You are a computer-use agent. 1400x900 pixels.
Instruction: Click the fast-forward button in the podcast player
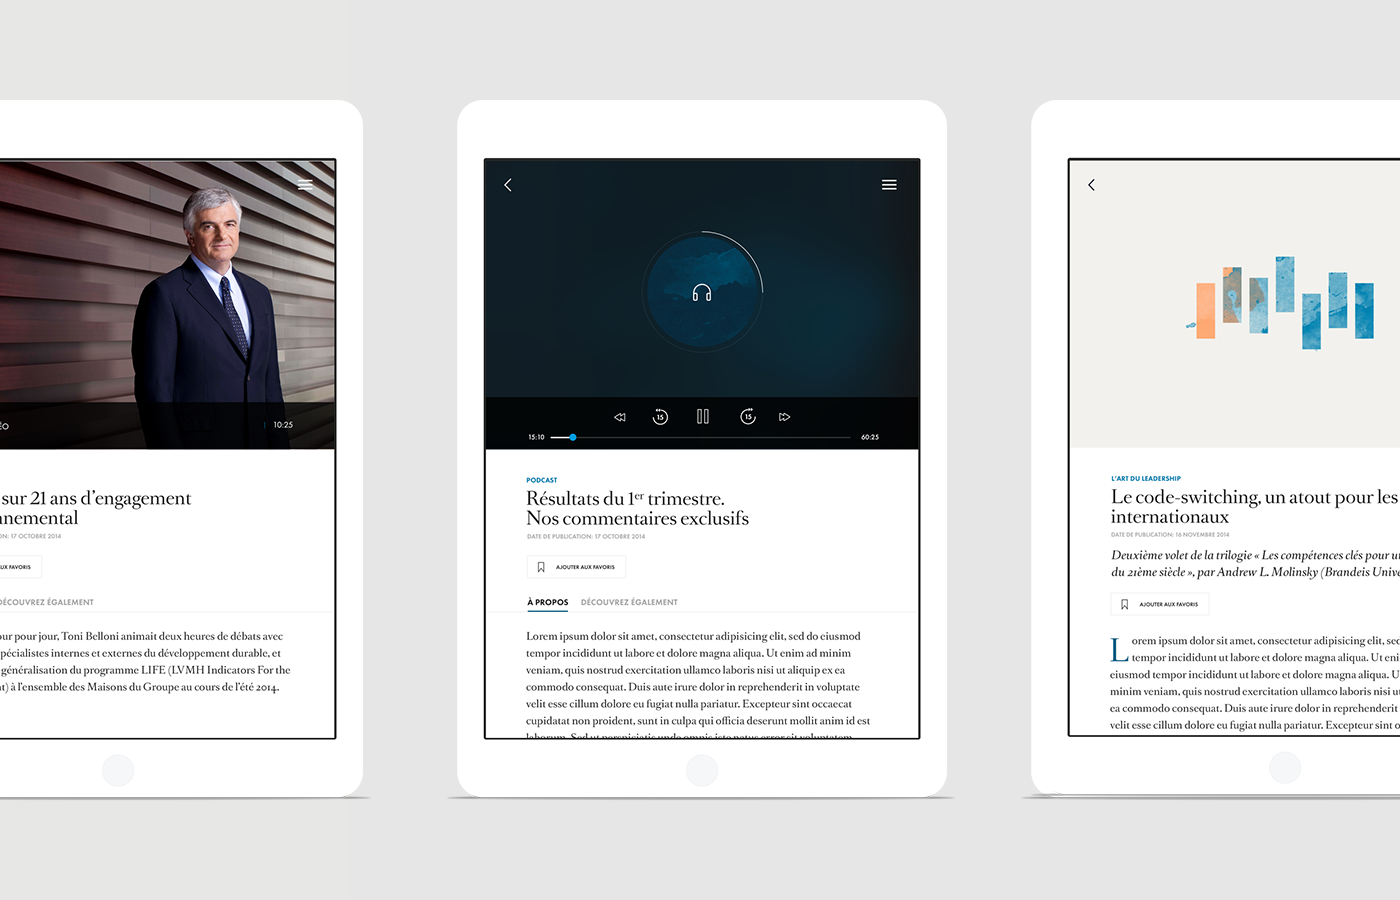[785, 417]
